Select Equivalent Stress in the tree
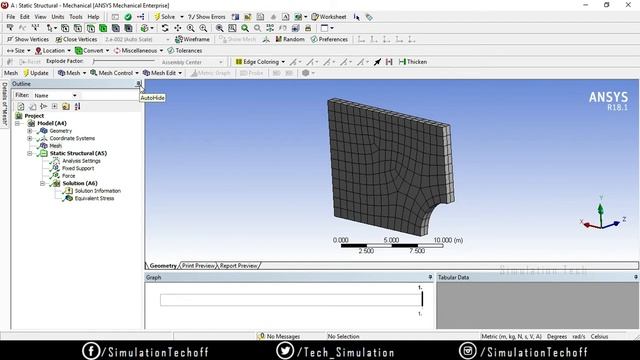Viewport: 640px width, 360px height. 94,198
